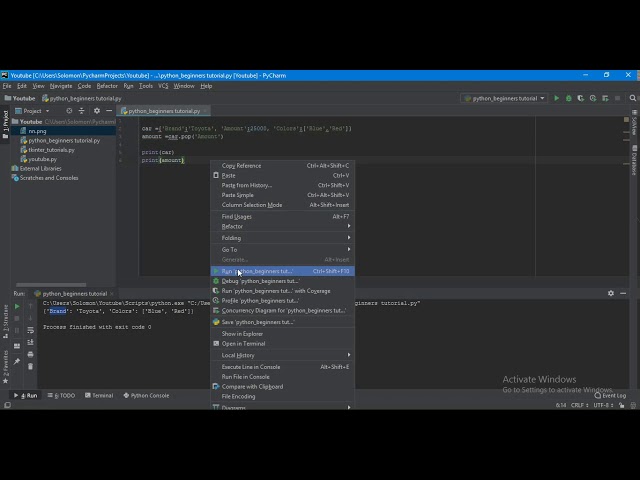Click restore layout icon in Run panel
This screenshot has height=480, width=640.
point(17,346)
